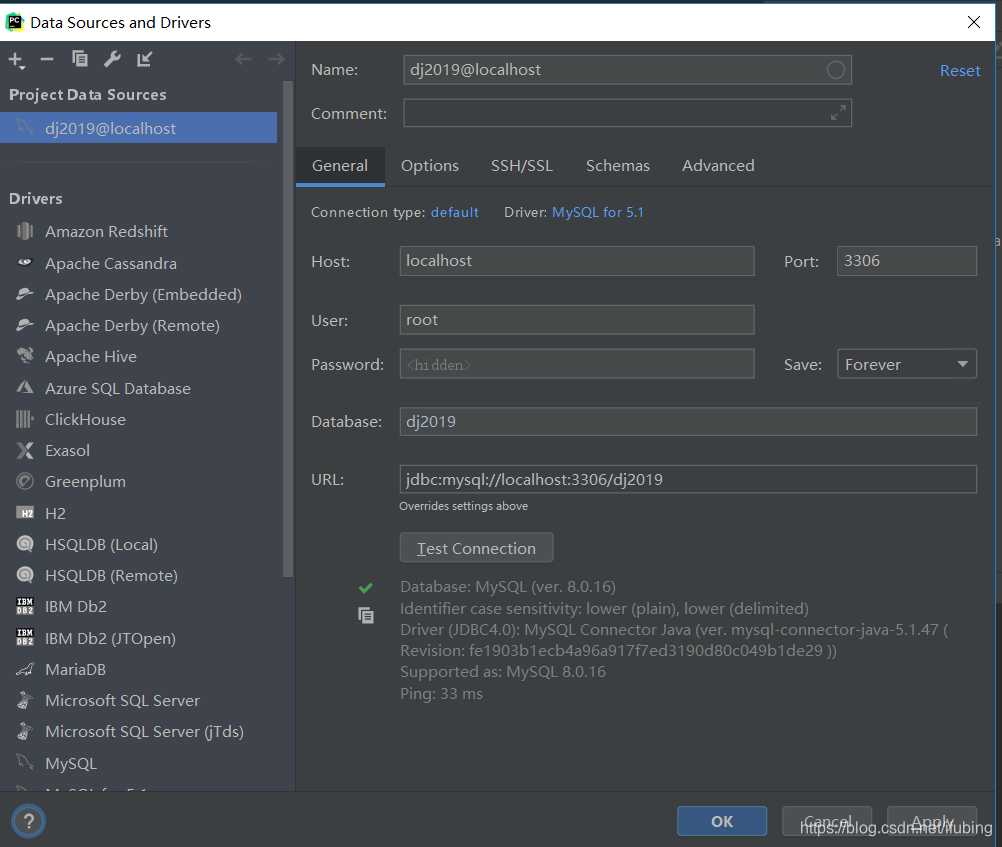
Task: Select the H2 driver
Action: pyautogui.click(x=139, y=513)
